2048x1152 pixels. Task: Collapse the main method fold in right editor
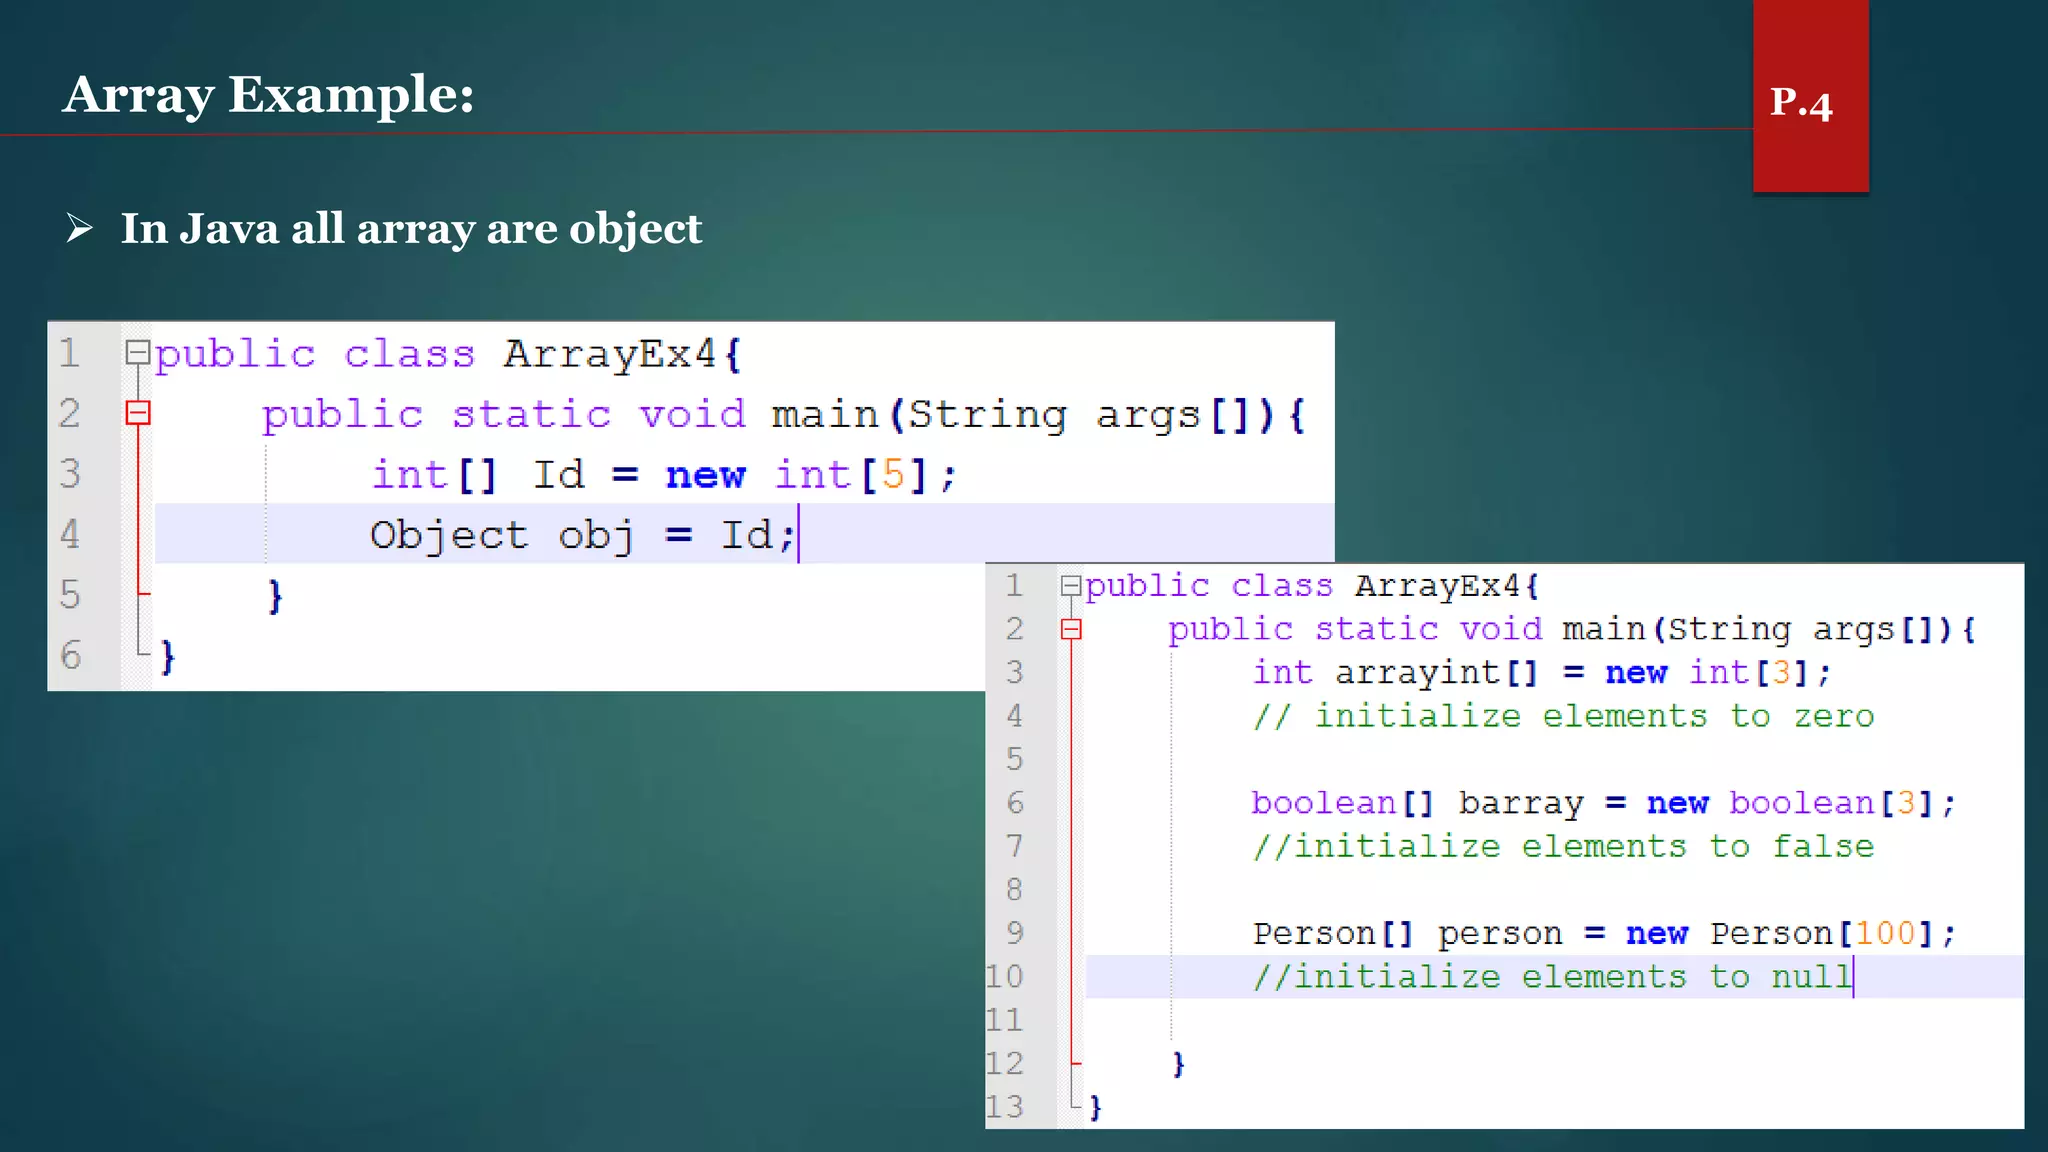click(x=1071, y=629)
